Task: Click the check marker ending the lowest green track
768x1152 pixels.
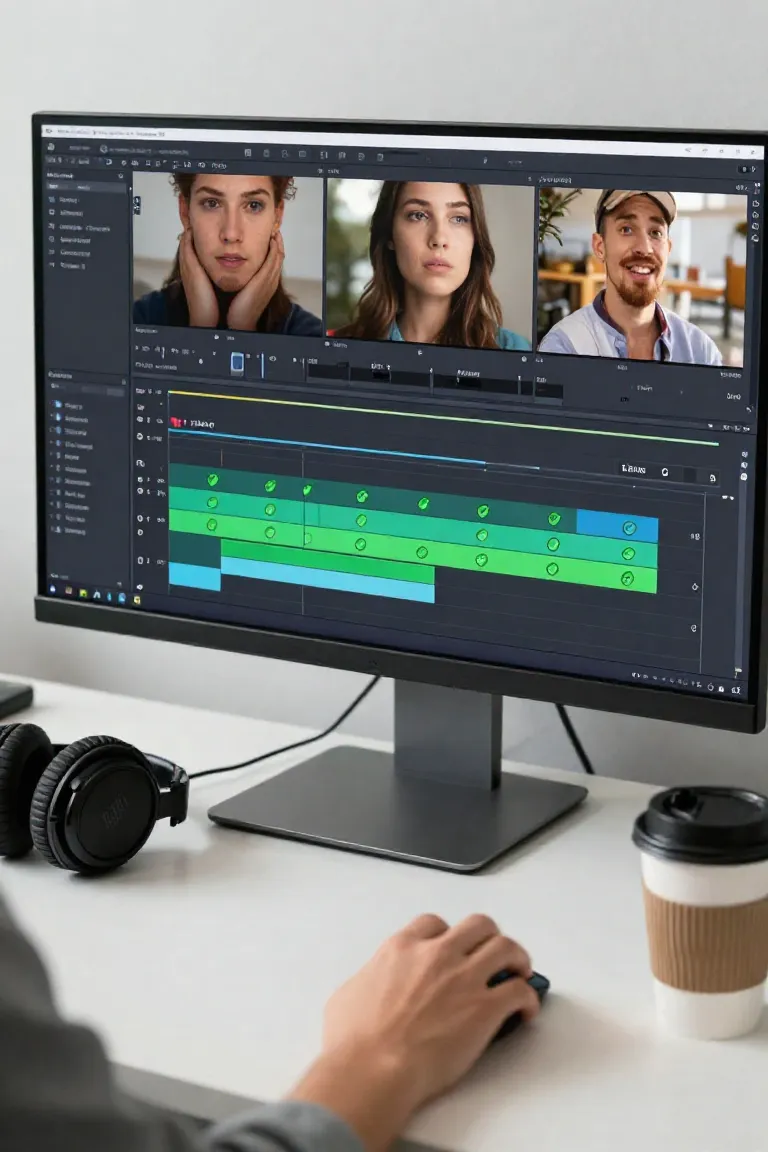Action: coord(627,578)
